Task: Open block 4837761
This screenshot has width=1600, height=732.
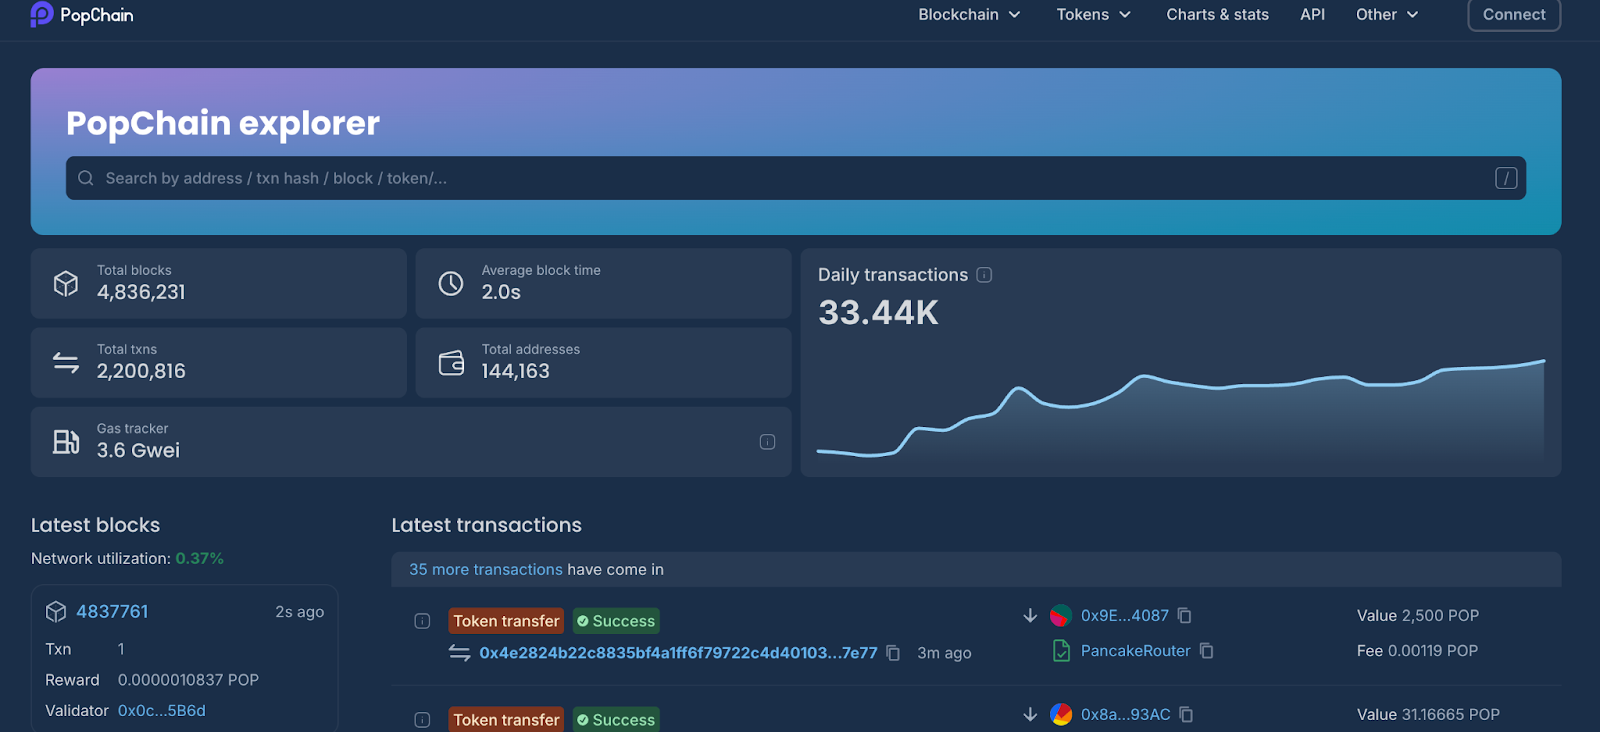Action: tap(112, 612)
